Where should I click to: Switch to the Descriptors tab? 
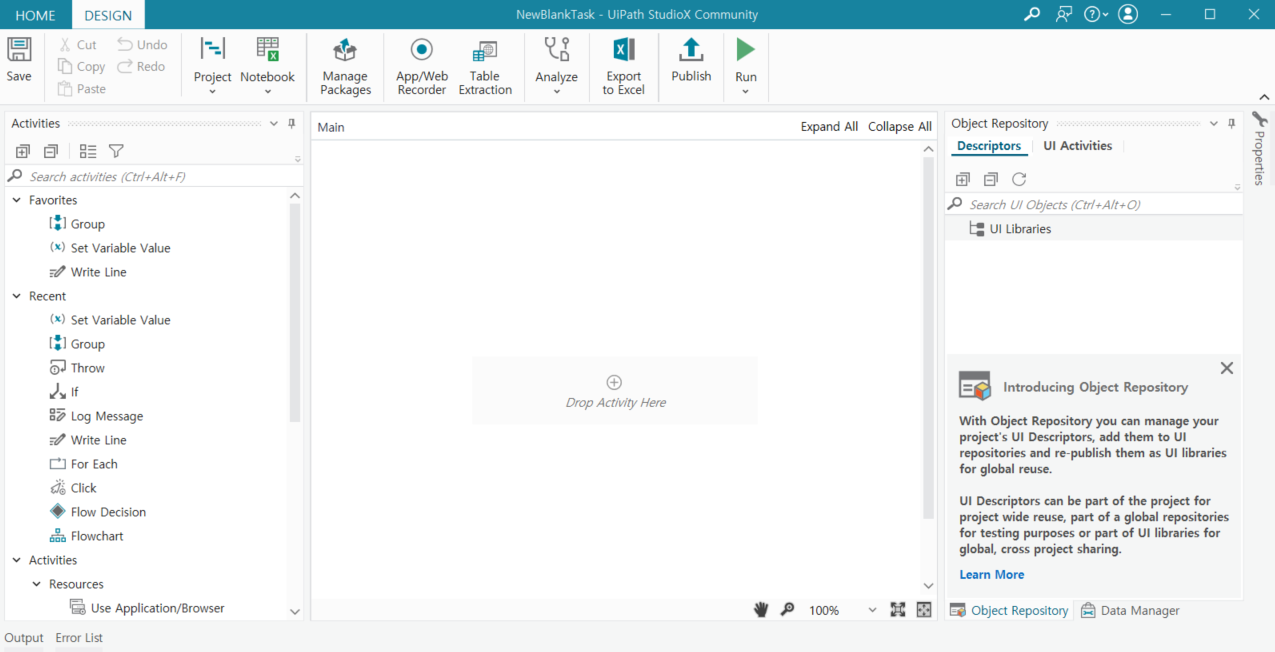click(x=989, y=146)
